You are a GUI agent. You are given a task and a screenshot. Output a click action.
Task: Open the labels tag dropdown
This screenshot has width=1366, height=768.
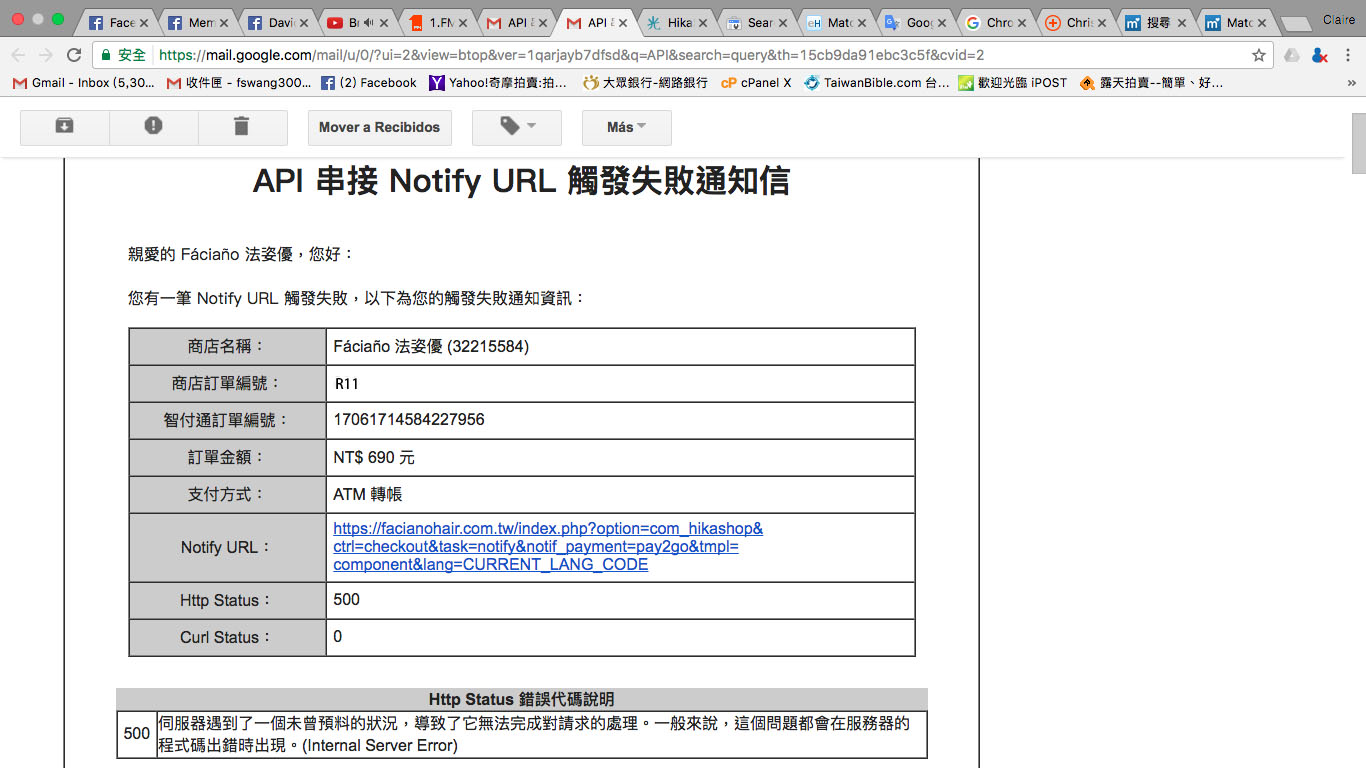517,127
